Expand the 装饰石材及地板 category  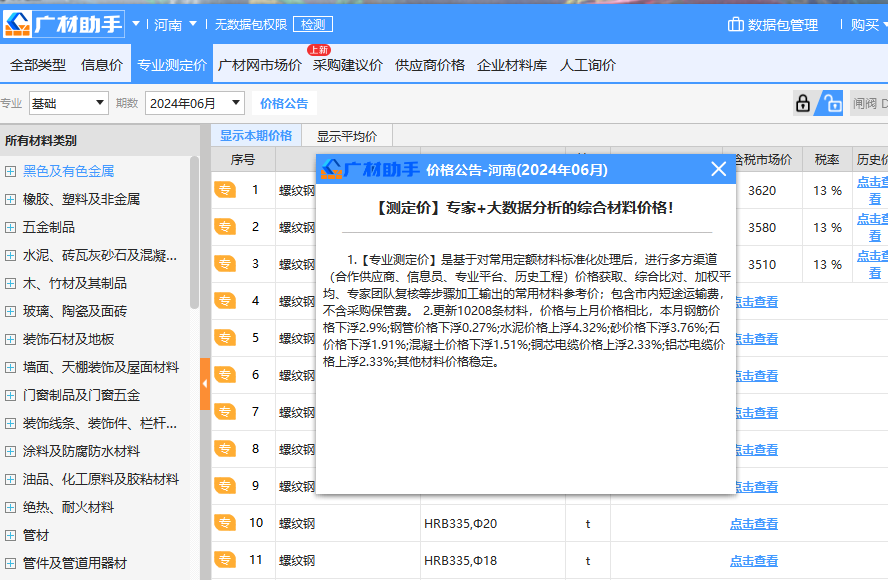[x=10, y=339]
